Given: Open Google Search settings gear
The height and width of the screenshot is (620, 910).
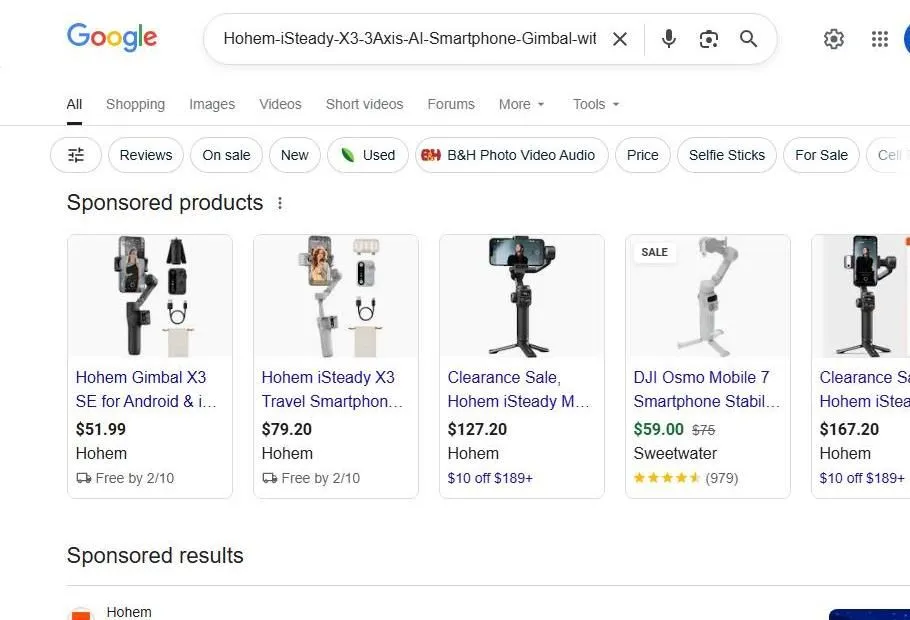Looking at the screenshot, I should coord(834,39).
